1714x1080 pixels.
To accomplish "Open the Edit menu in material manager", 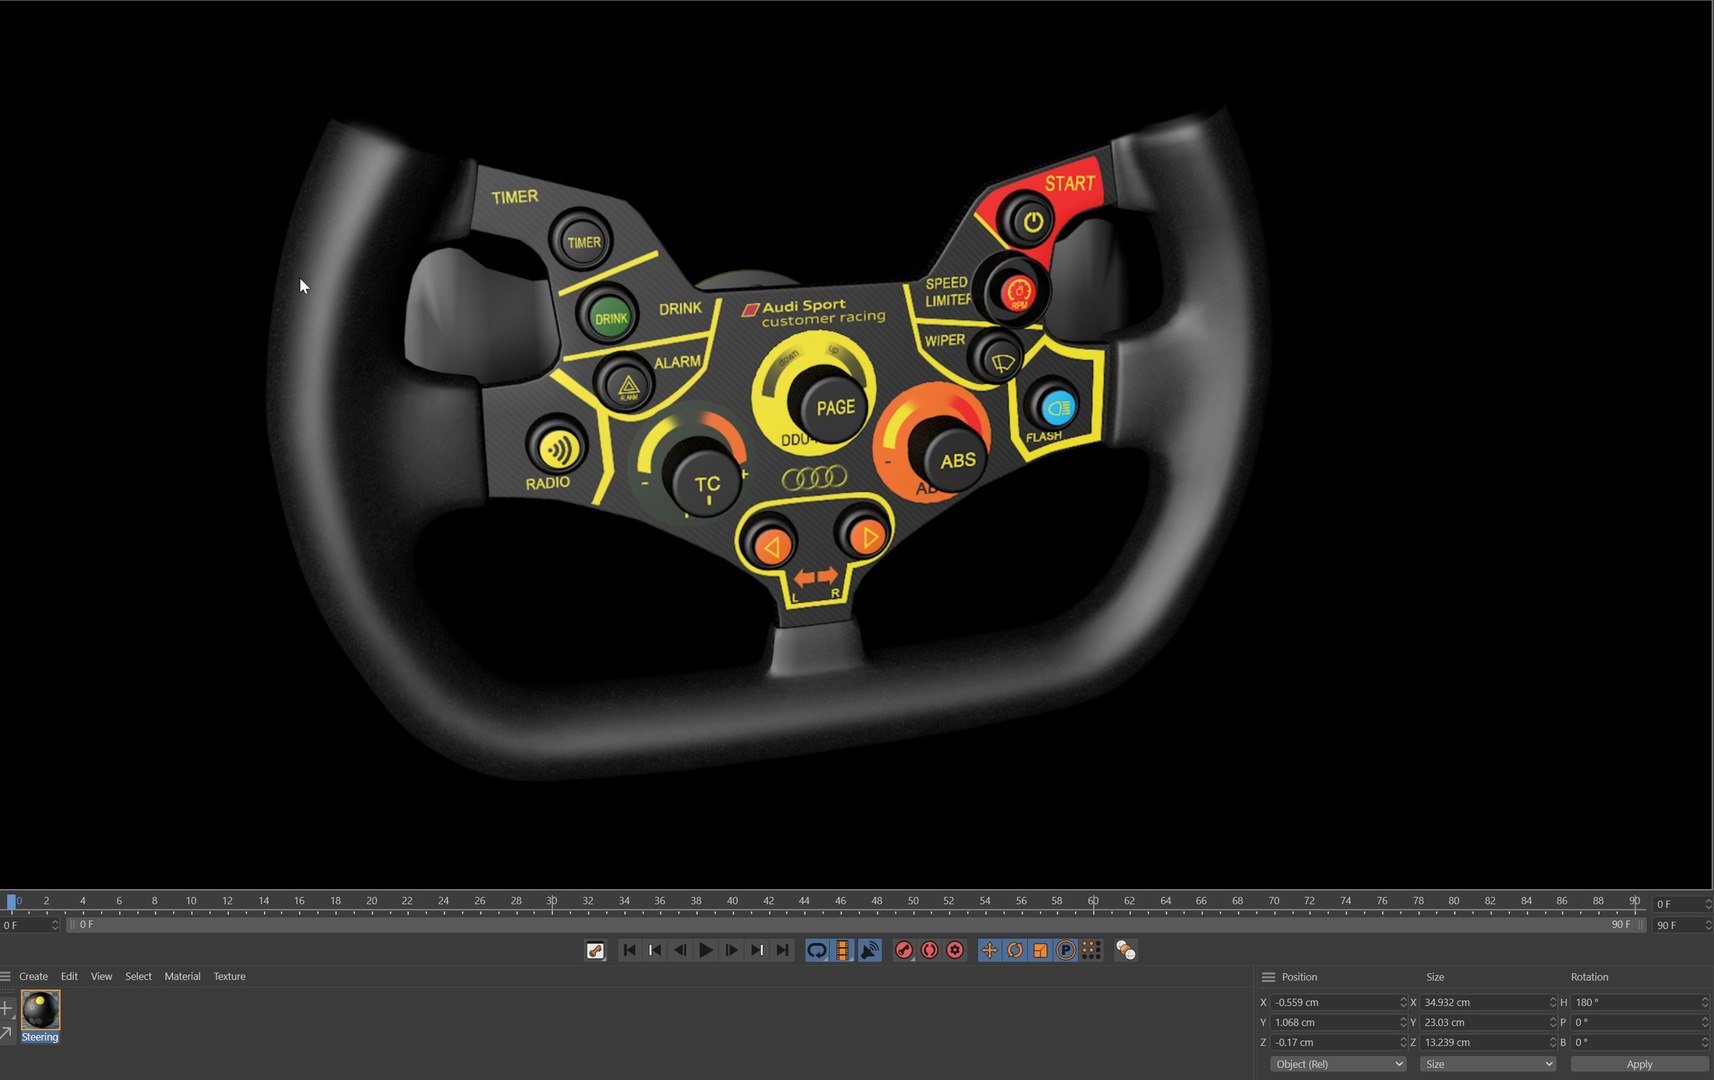I will coord(69,976).
